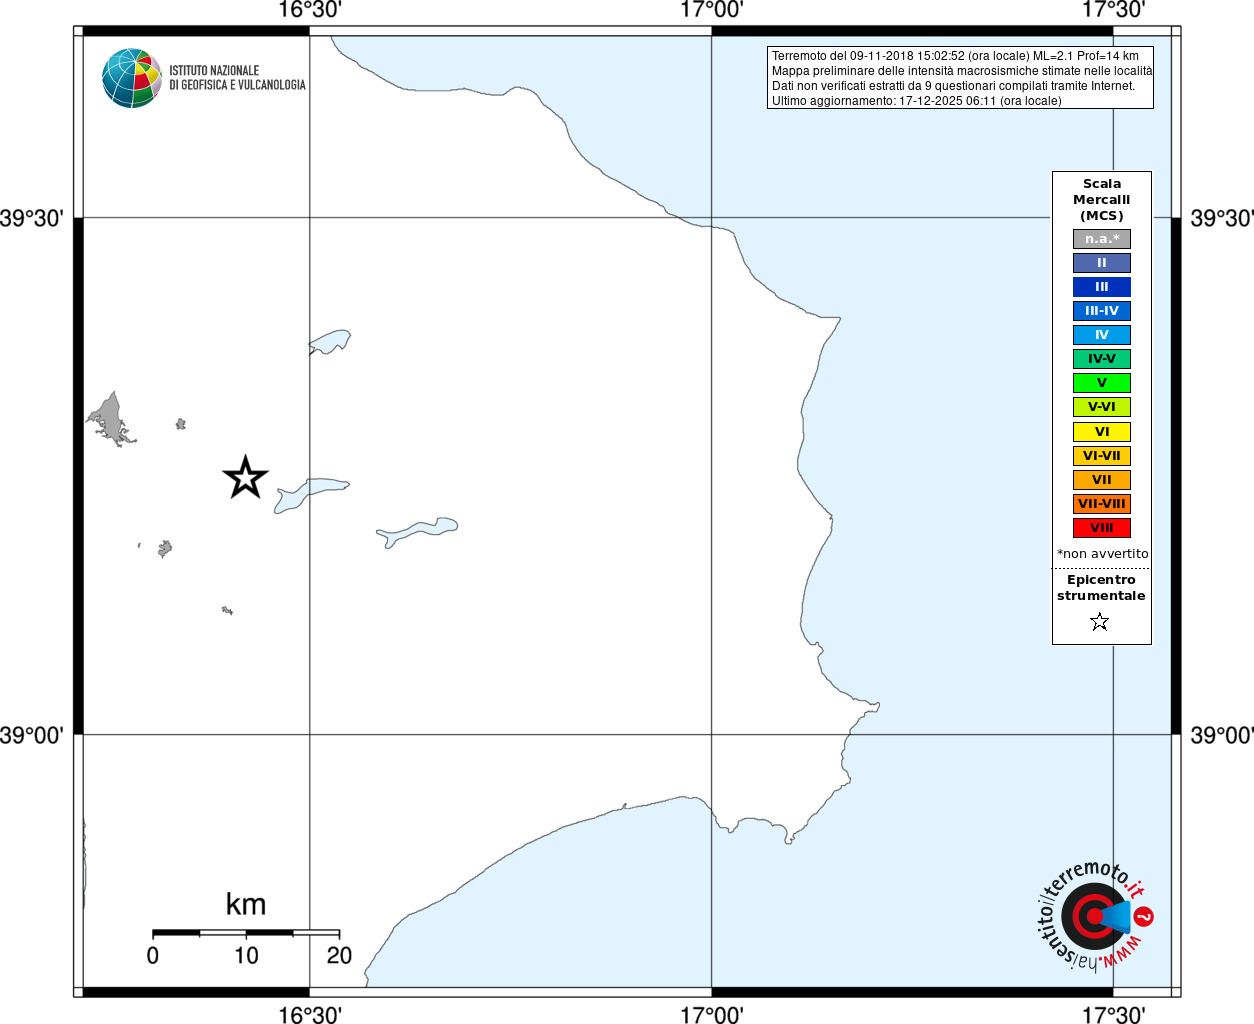Image resolution: width=1254 pixels, height=1024 pixels.
Task: Click the 'Epicentro strumentale' legend label
Action: [x=1101, y=588]
